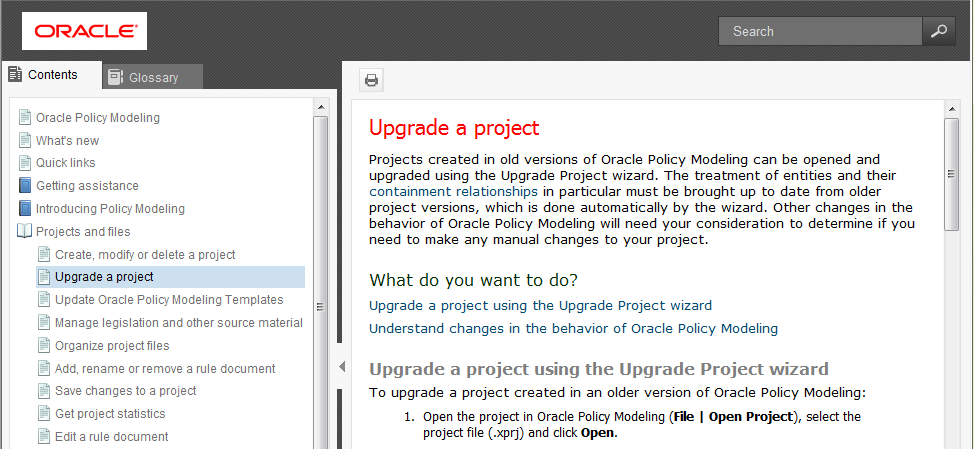Open the What's new topic

[67, 140]
